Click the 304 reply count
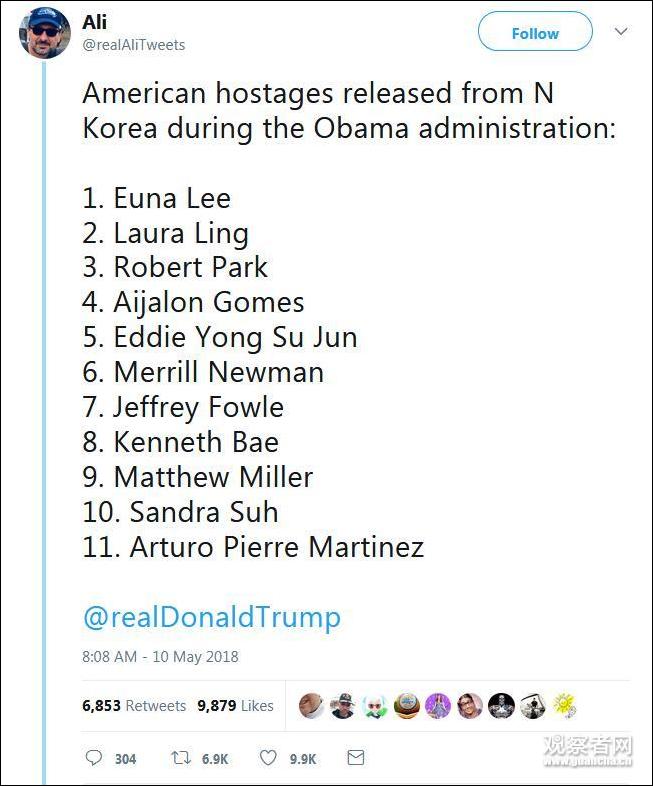 coord(125,759)
